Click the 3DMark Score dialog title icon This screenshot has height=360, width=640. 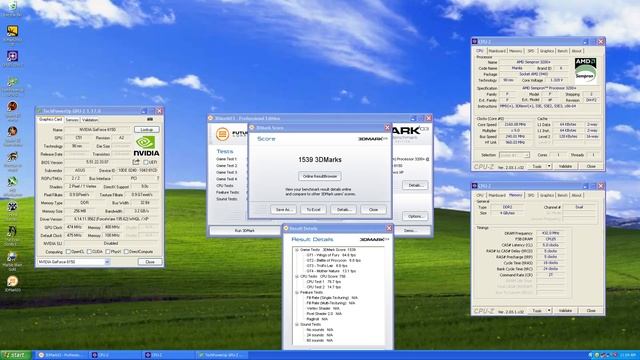252,128
